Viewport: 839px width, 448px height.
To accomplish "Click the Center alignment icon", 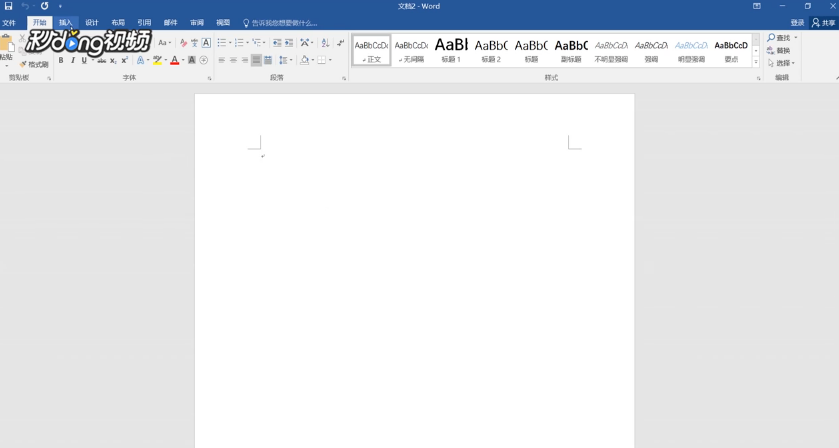I will point(233,60).
